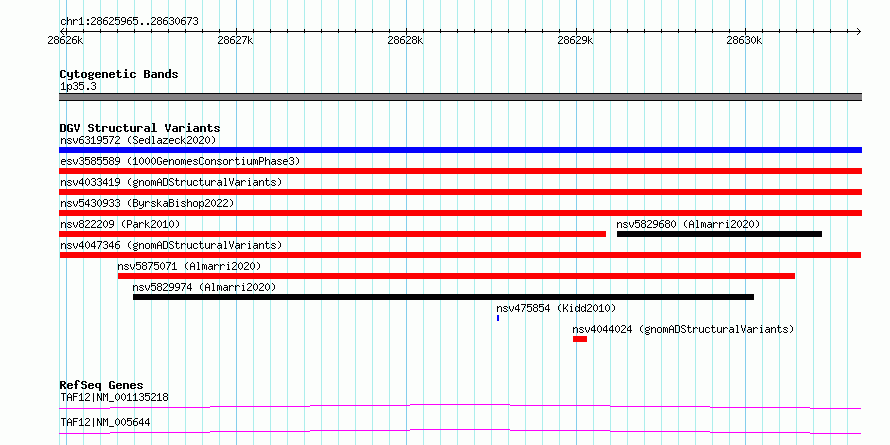The height and width of the screenshot is (445, 890).
Task: Open nsv822209 (Park2010) label
Action: tap(120, 224)
